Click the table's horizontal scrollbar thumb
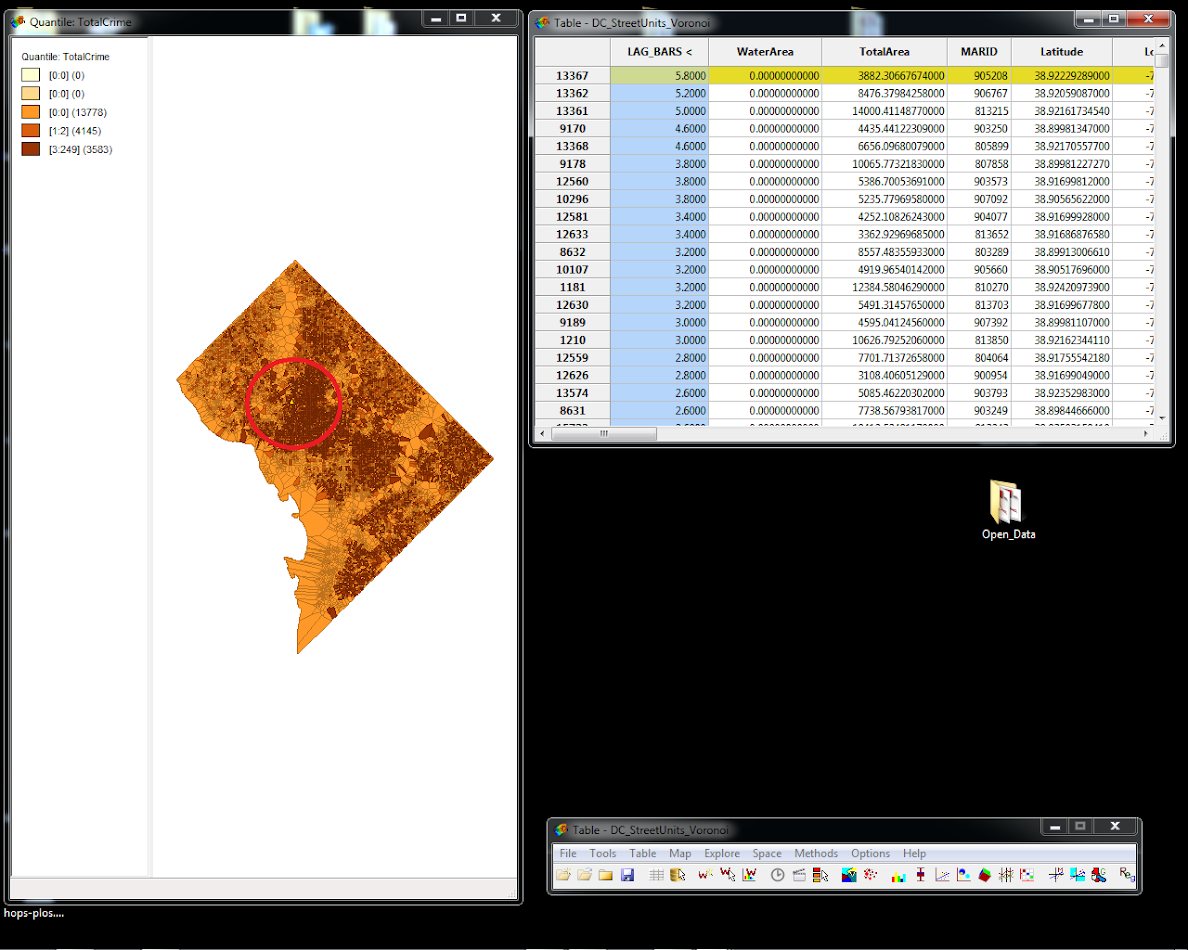The image size is (1188, 950). pyautogui.click(x=603, y=433)
